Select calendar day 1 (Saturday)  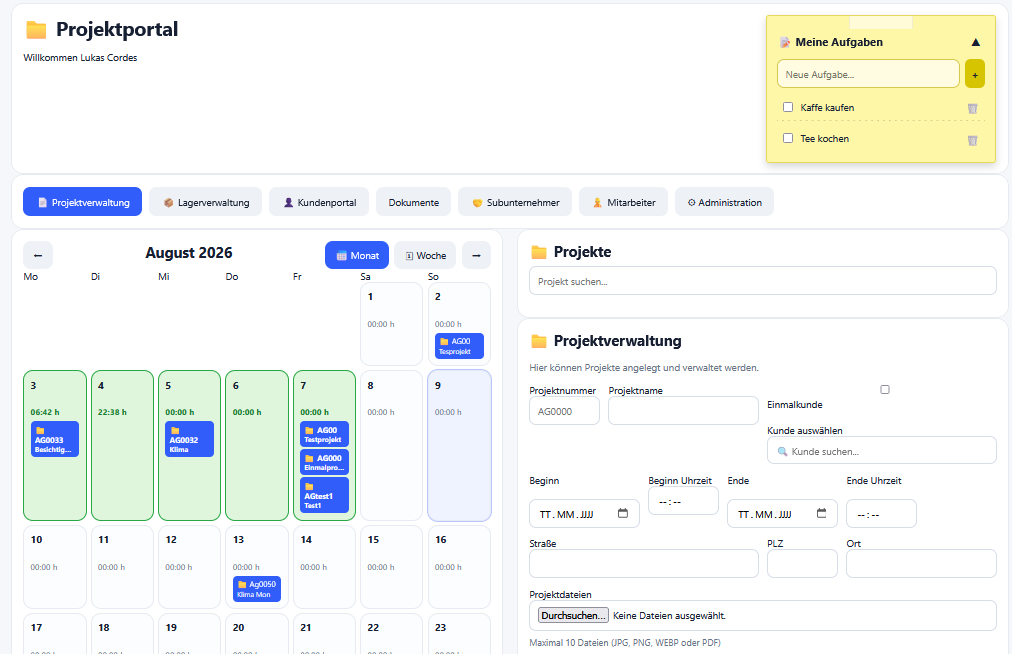[392, 324]
